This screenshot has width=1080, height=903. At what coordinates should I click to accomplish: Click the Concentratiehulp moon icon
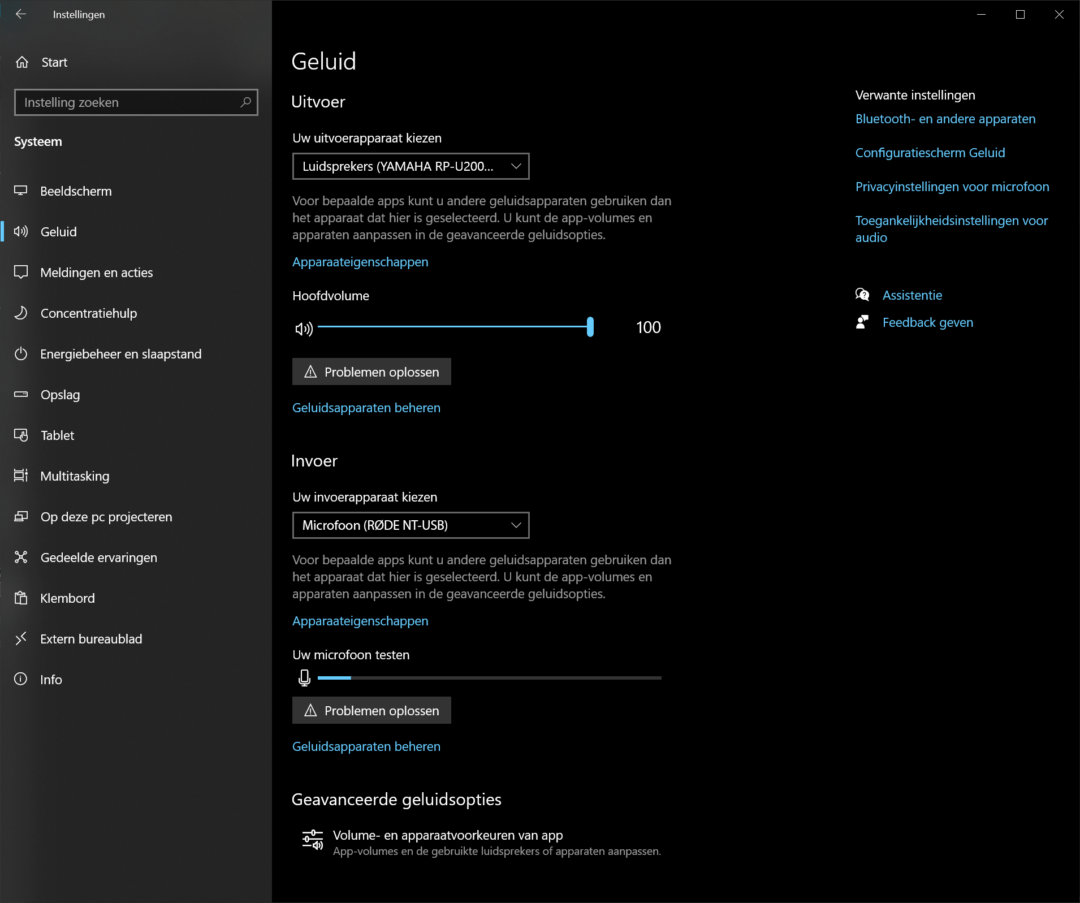[x=21, y=313]
